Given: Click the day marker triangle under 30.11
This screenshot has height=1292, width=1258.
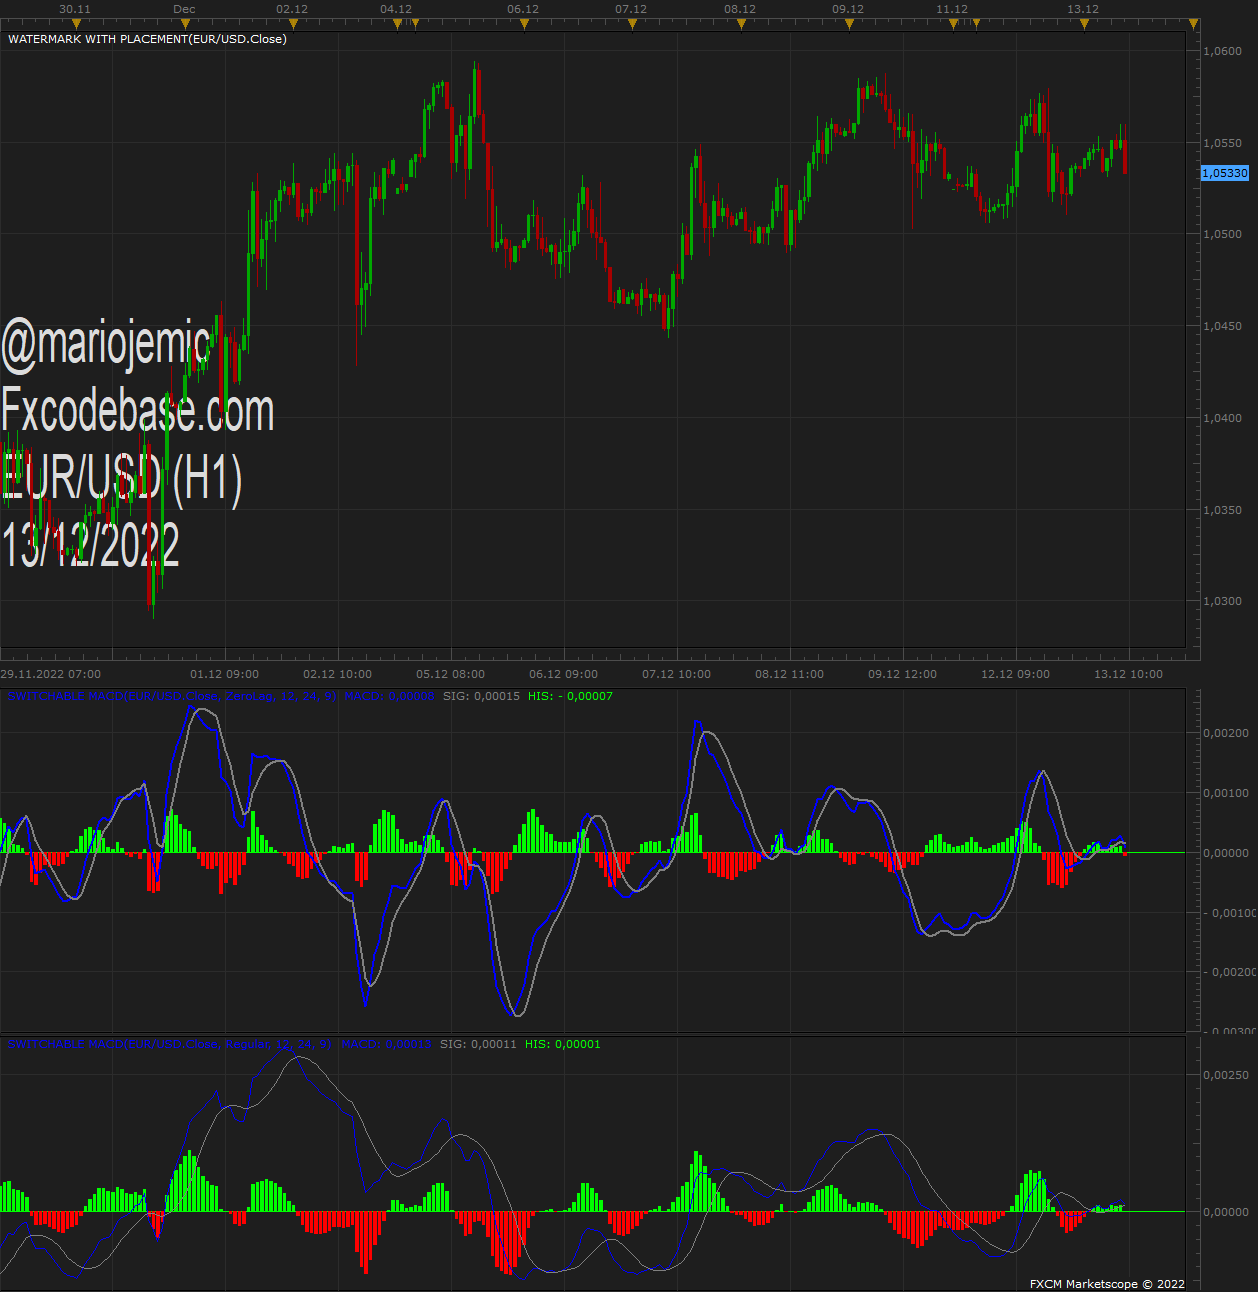Looking at the screenshot, I should [x=76, y=24].
